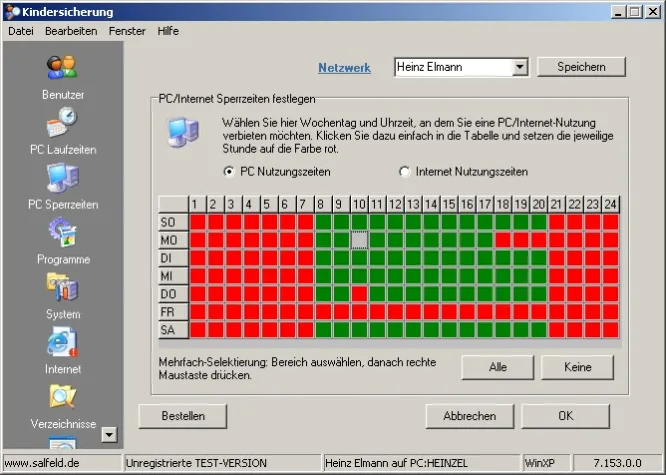Open PC Sperrzeiten in the sidebar
The height and width of the screenshot is (475, 666).
point(63,178)
